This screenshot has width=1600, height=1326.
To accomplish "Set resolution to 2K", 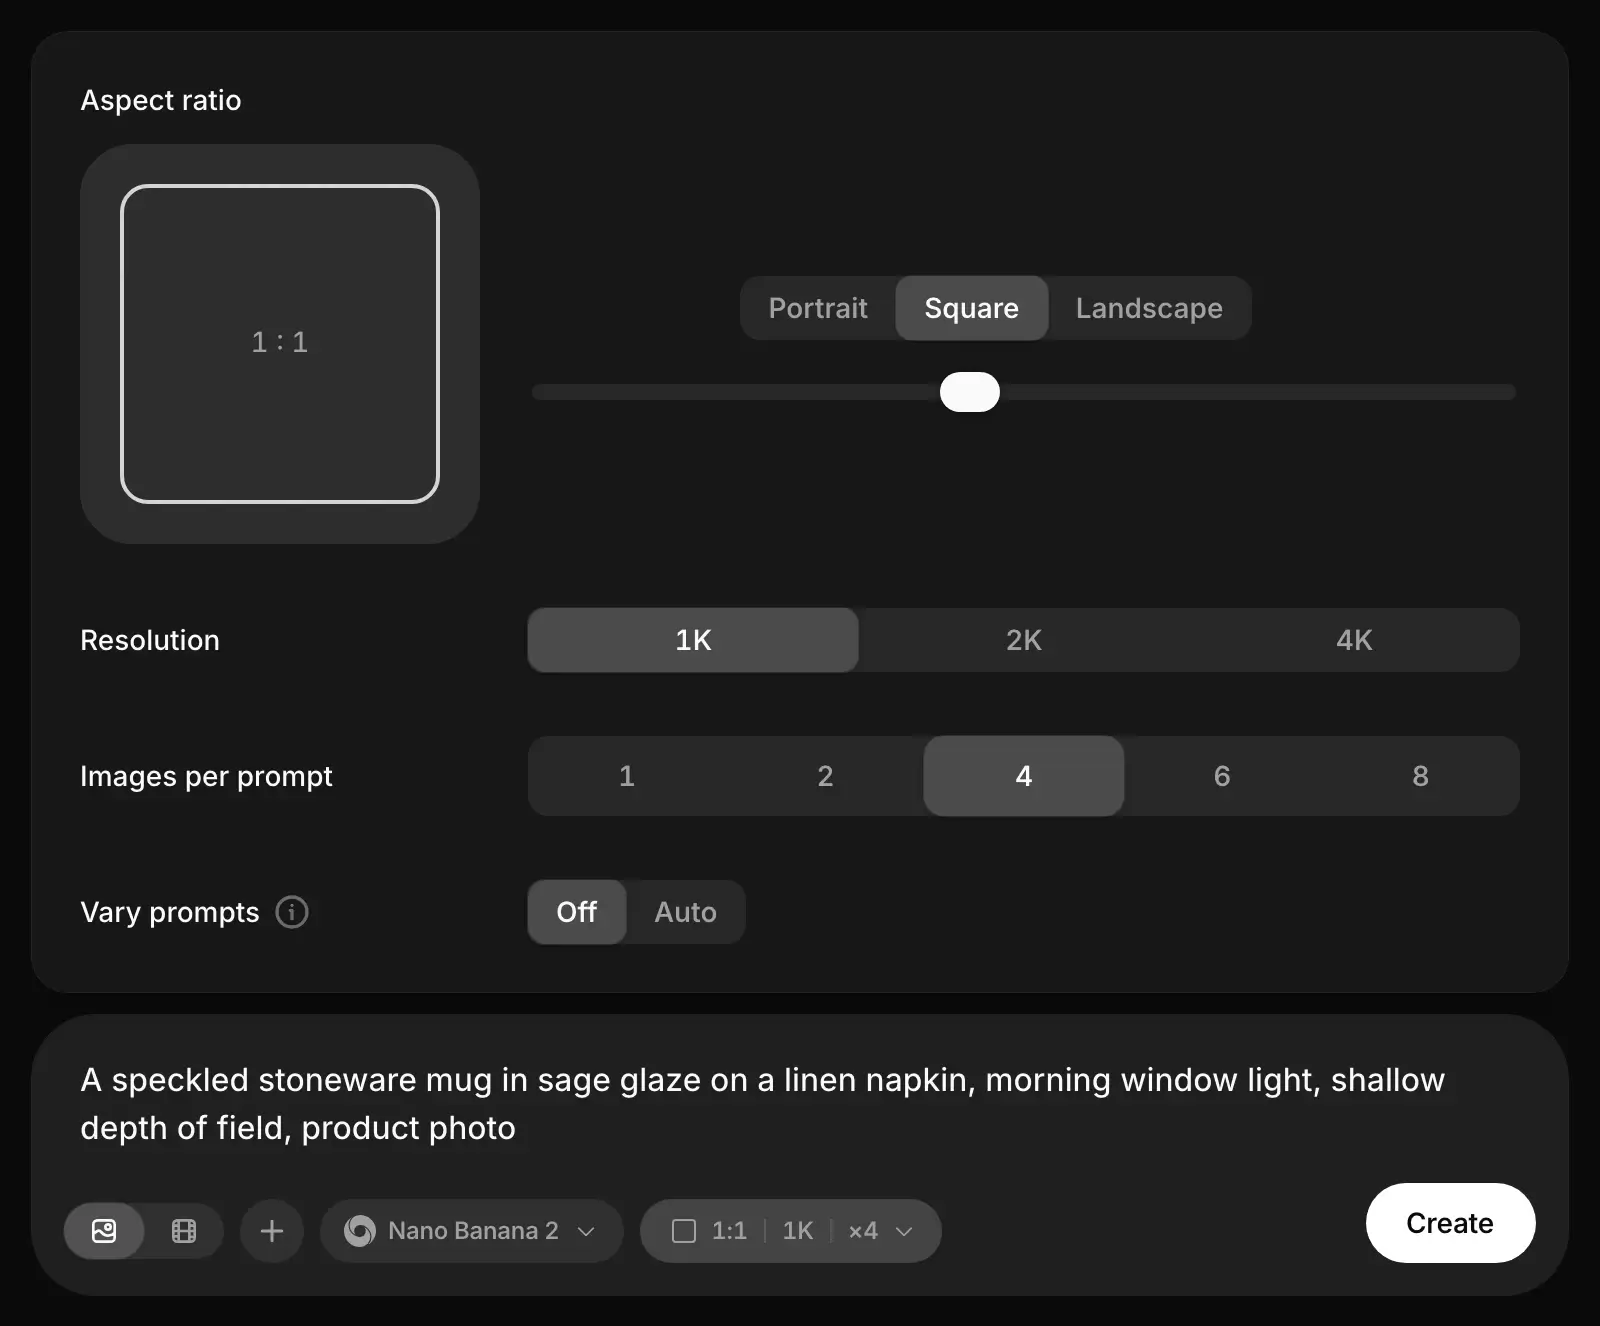I will [x=1024, y=640].
